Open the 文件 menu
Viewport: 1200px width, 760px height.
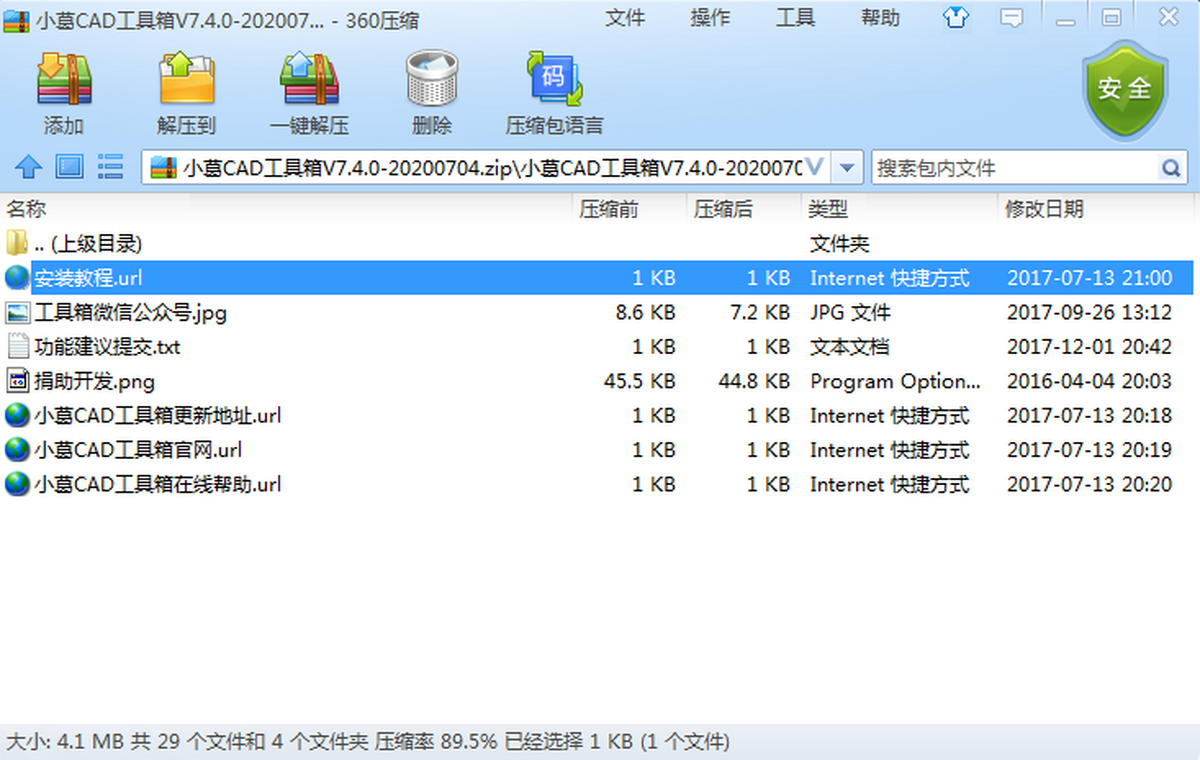625,18
